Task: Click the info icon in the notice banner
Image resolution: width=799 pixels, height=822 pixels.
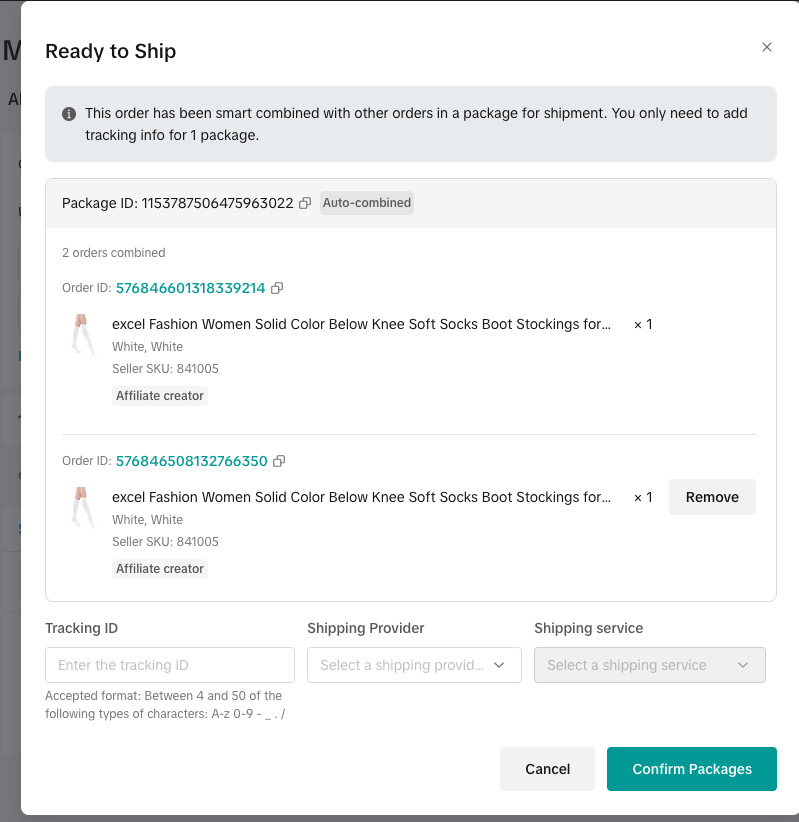Action: click(69, 114)
